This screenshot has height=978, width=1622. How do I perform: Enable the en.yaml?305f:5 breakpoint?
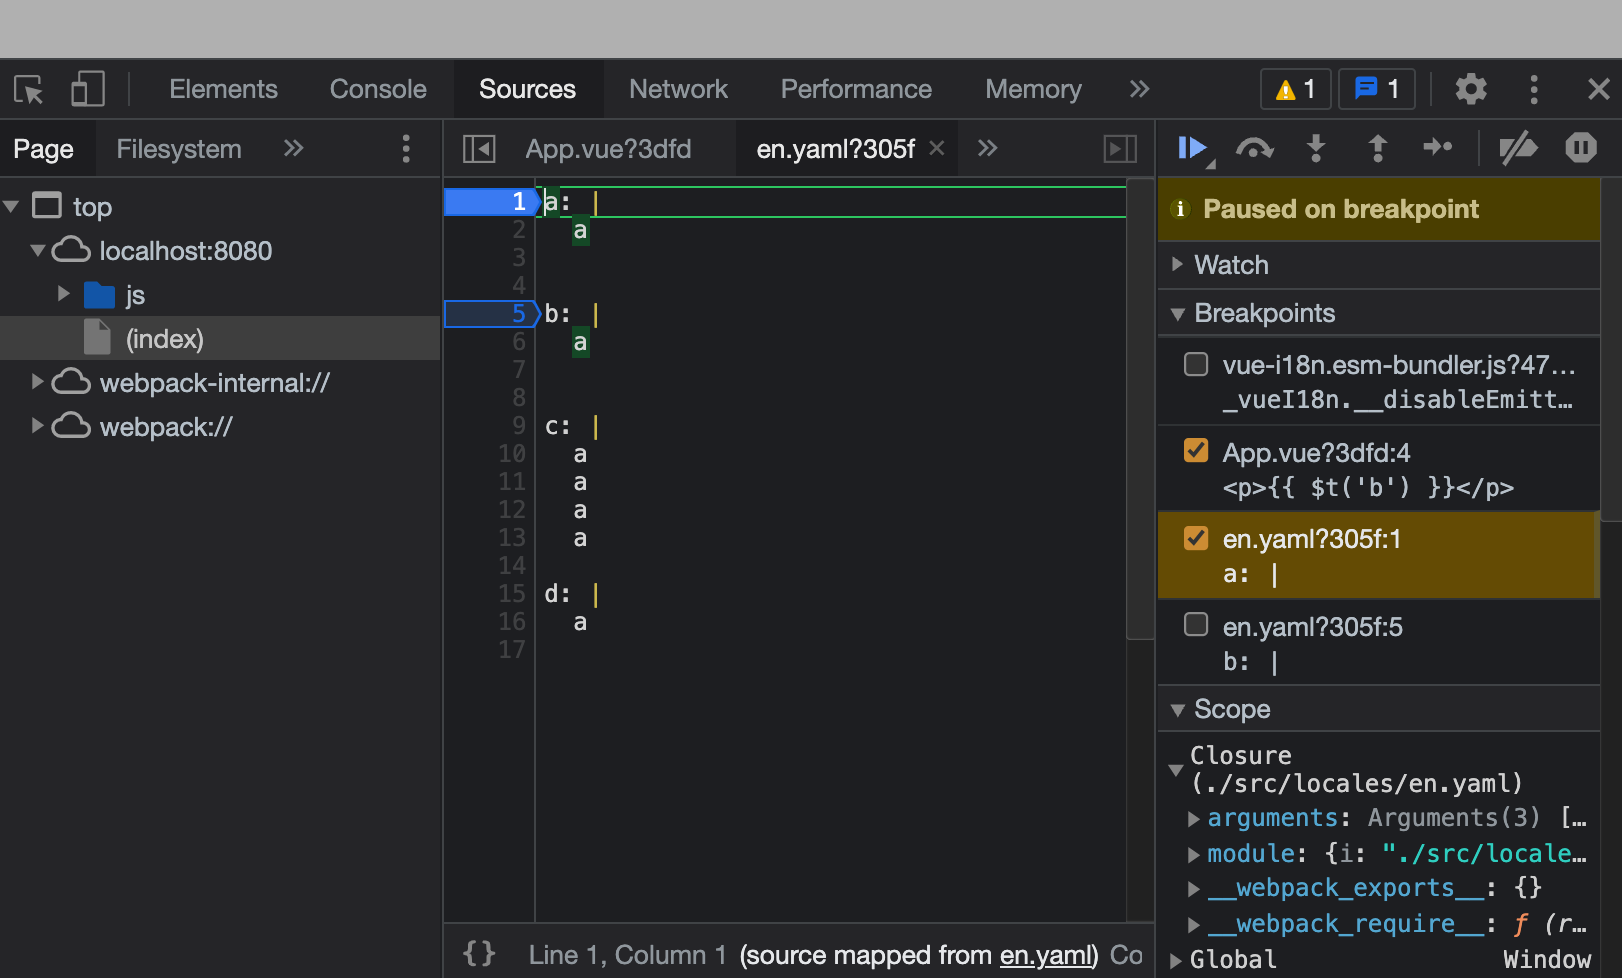coord(1195,624)
